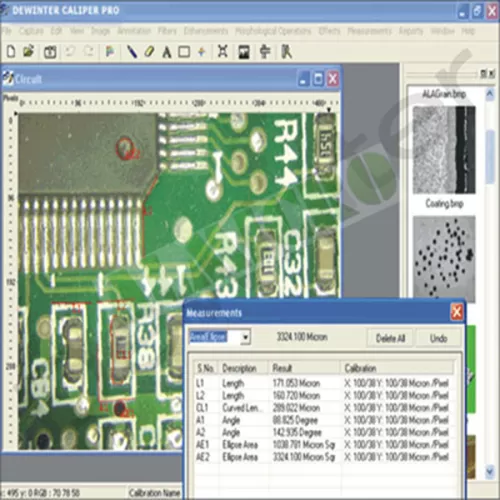Click the colorful palette toolbar icon
Screen dimensions: 500x500
click(110, 52)
